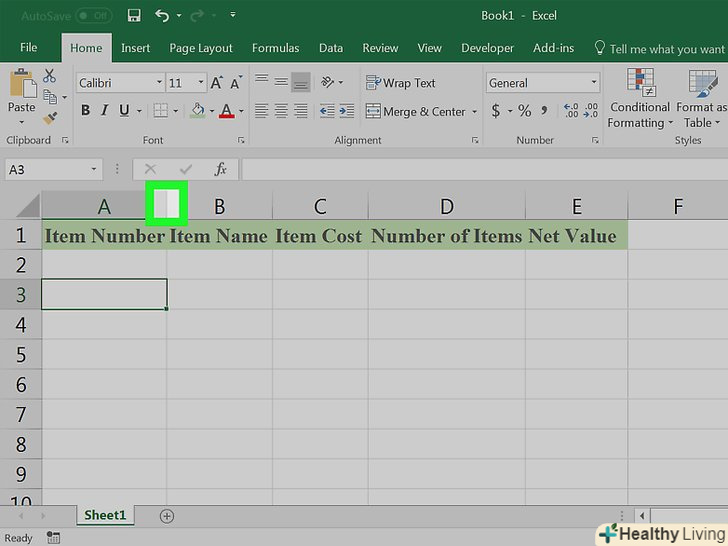Toggle Italic formatting

[105, 110]
